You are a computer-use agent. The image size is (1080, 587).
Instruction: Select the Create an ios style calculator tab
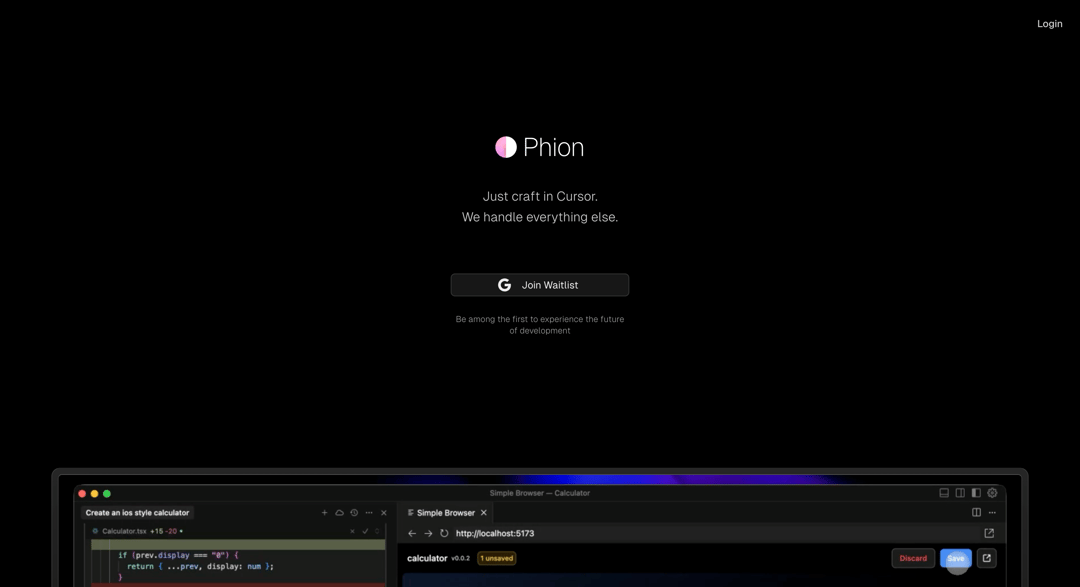[137, 513]
